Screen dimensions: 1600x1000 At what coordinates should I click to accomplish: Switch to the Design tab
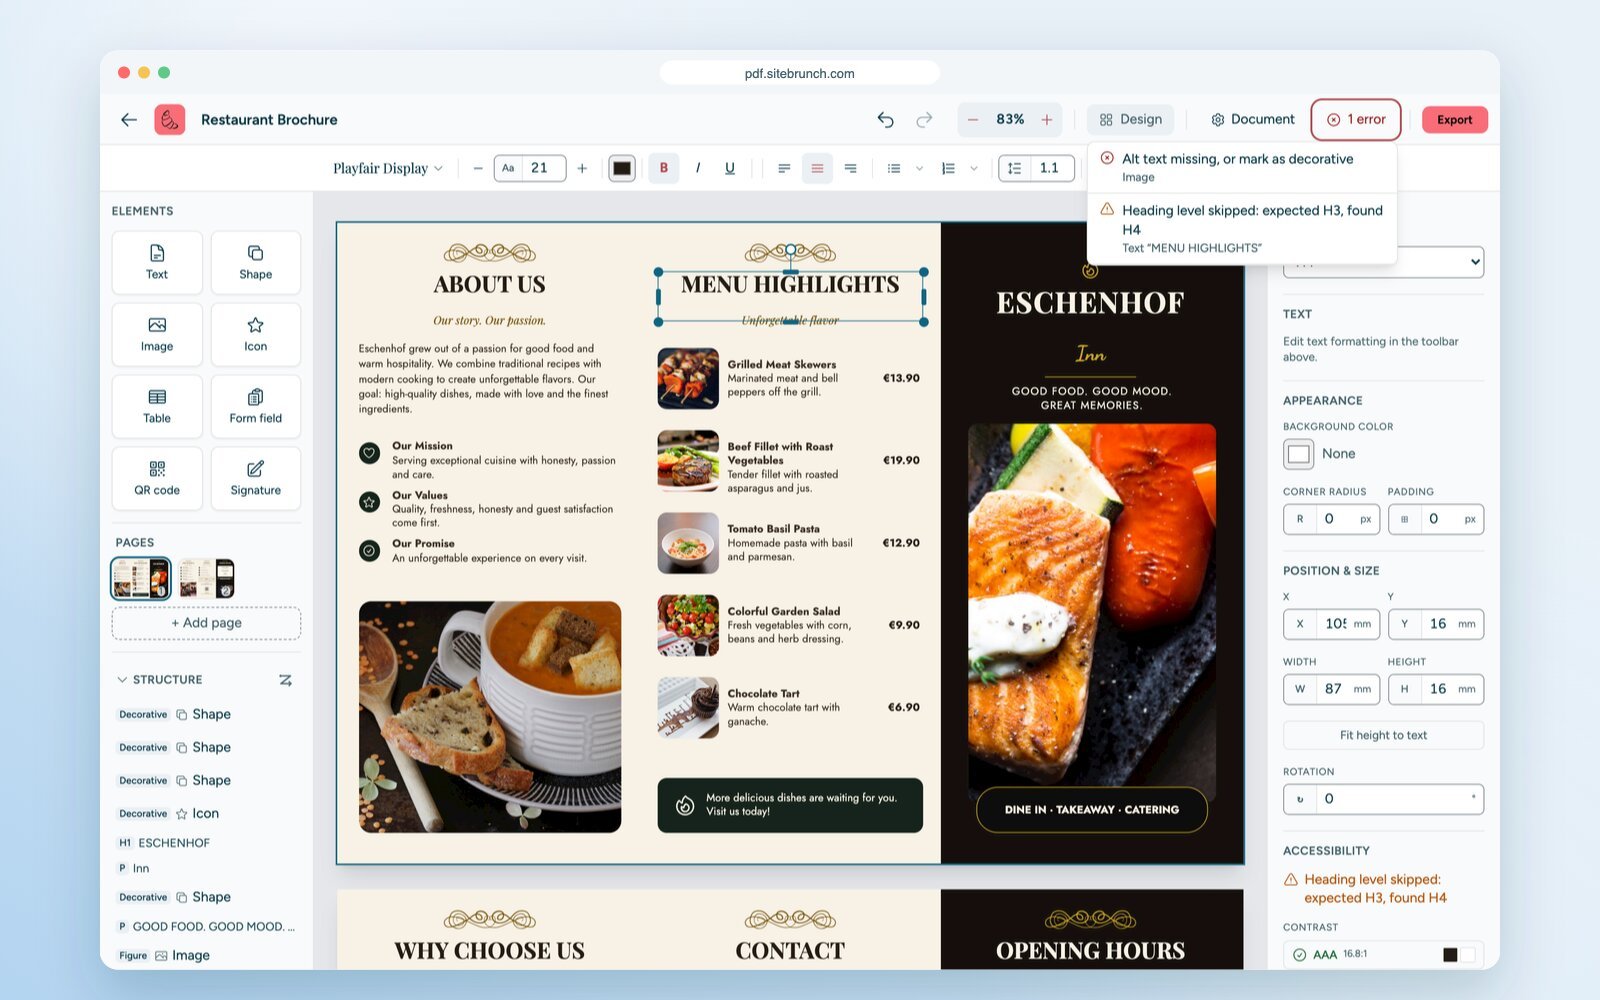click(1131, 119)
